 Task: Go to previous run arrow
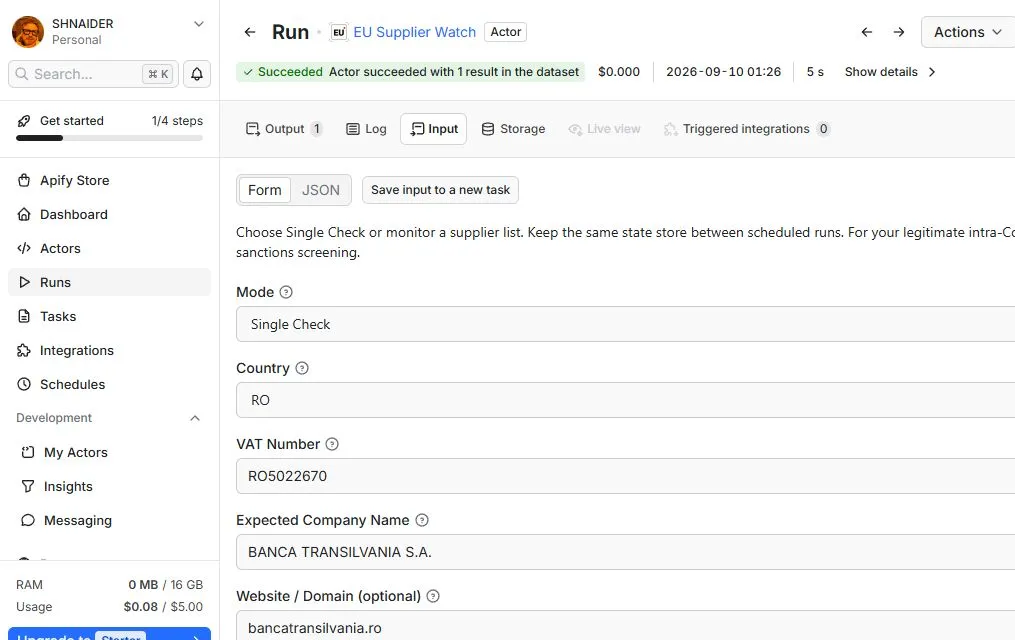click(x=867, y=32)
